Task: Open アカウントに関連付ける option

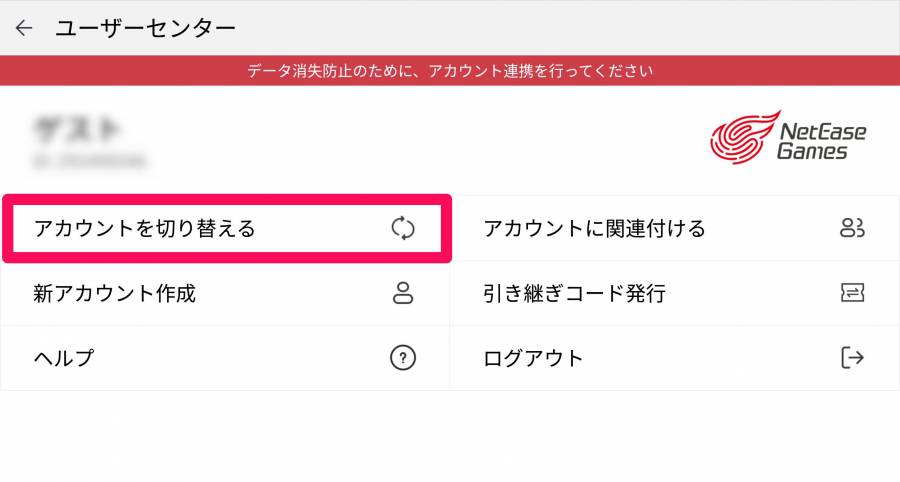Action: pos(675,228)
